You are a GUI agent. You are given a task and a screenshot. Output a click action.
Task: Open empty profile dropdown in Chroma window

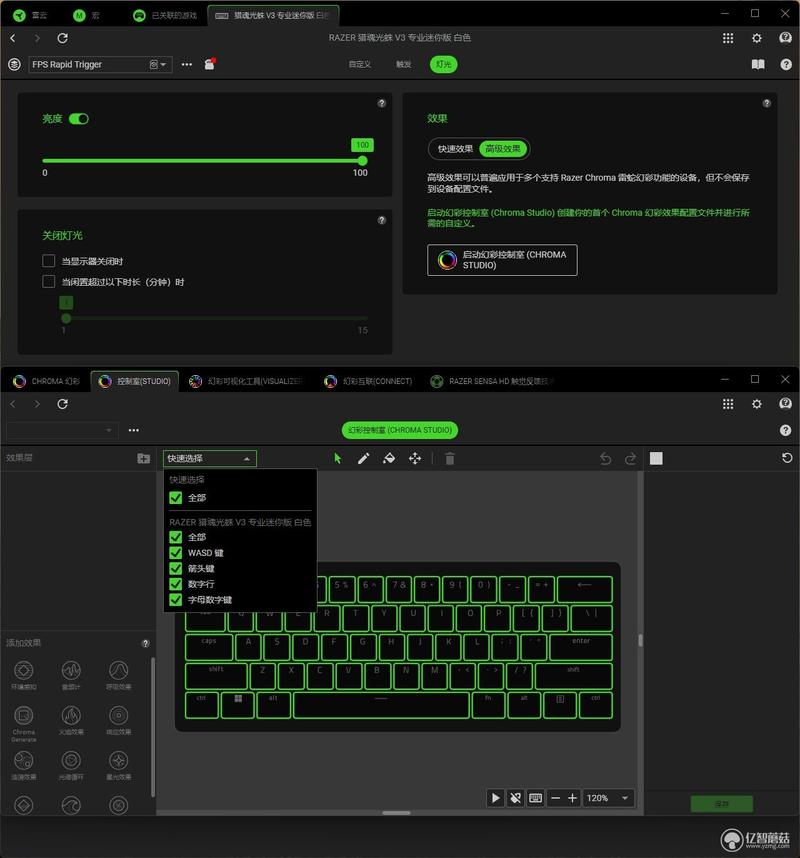(x=62, y=430)
